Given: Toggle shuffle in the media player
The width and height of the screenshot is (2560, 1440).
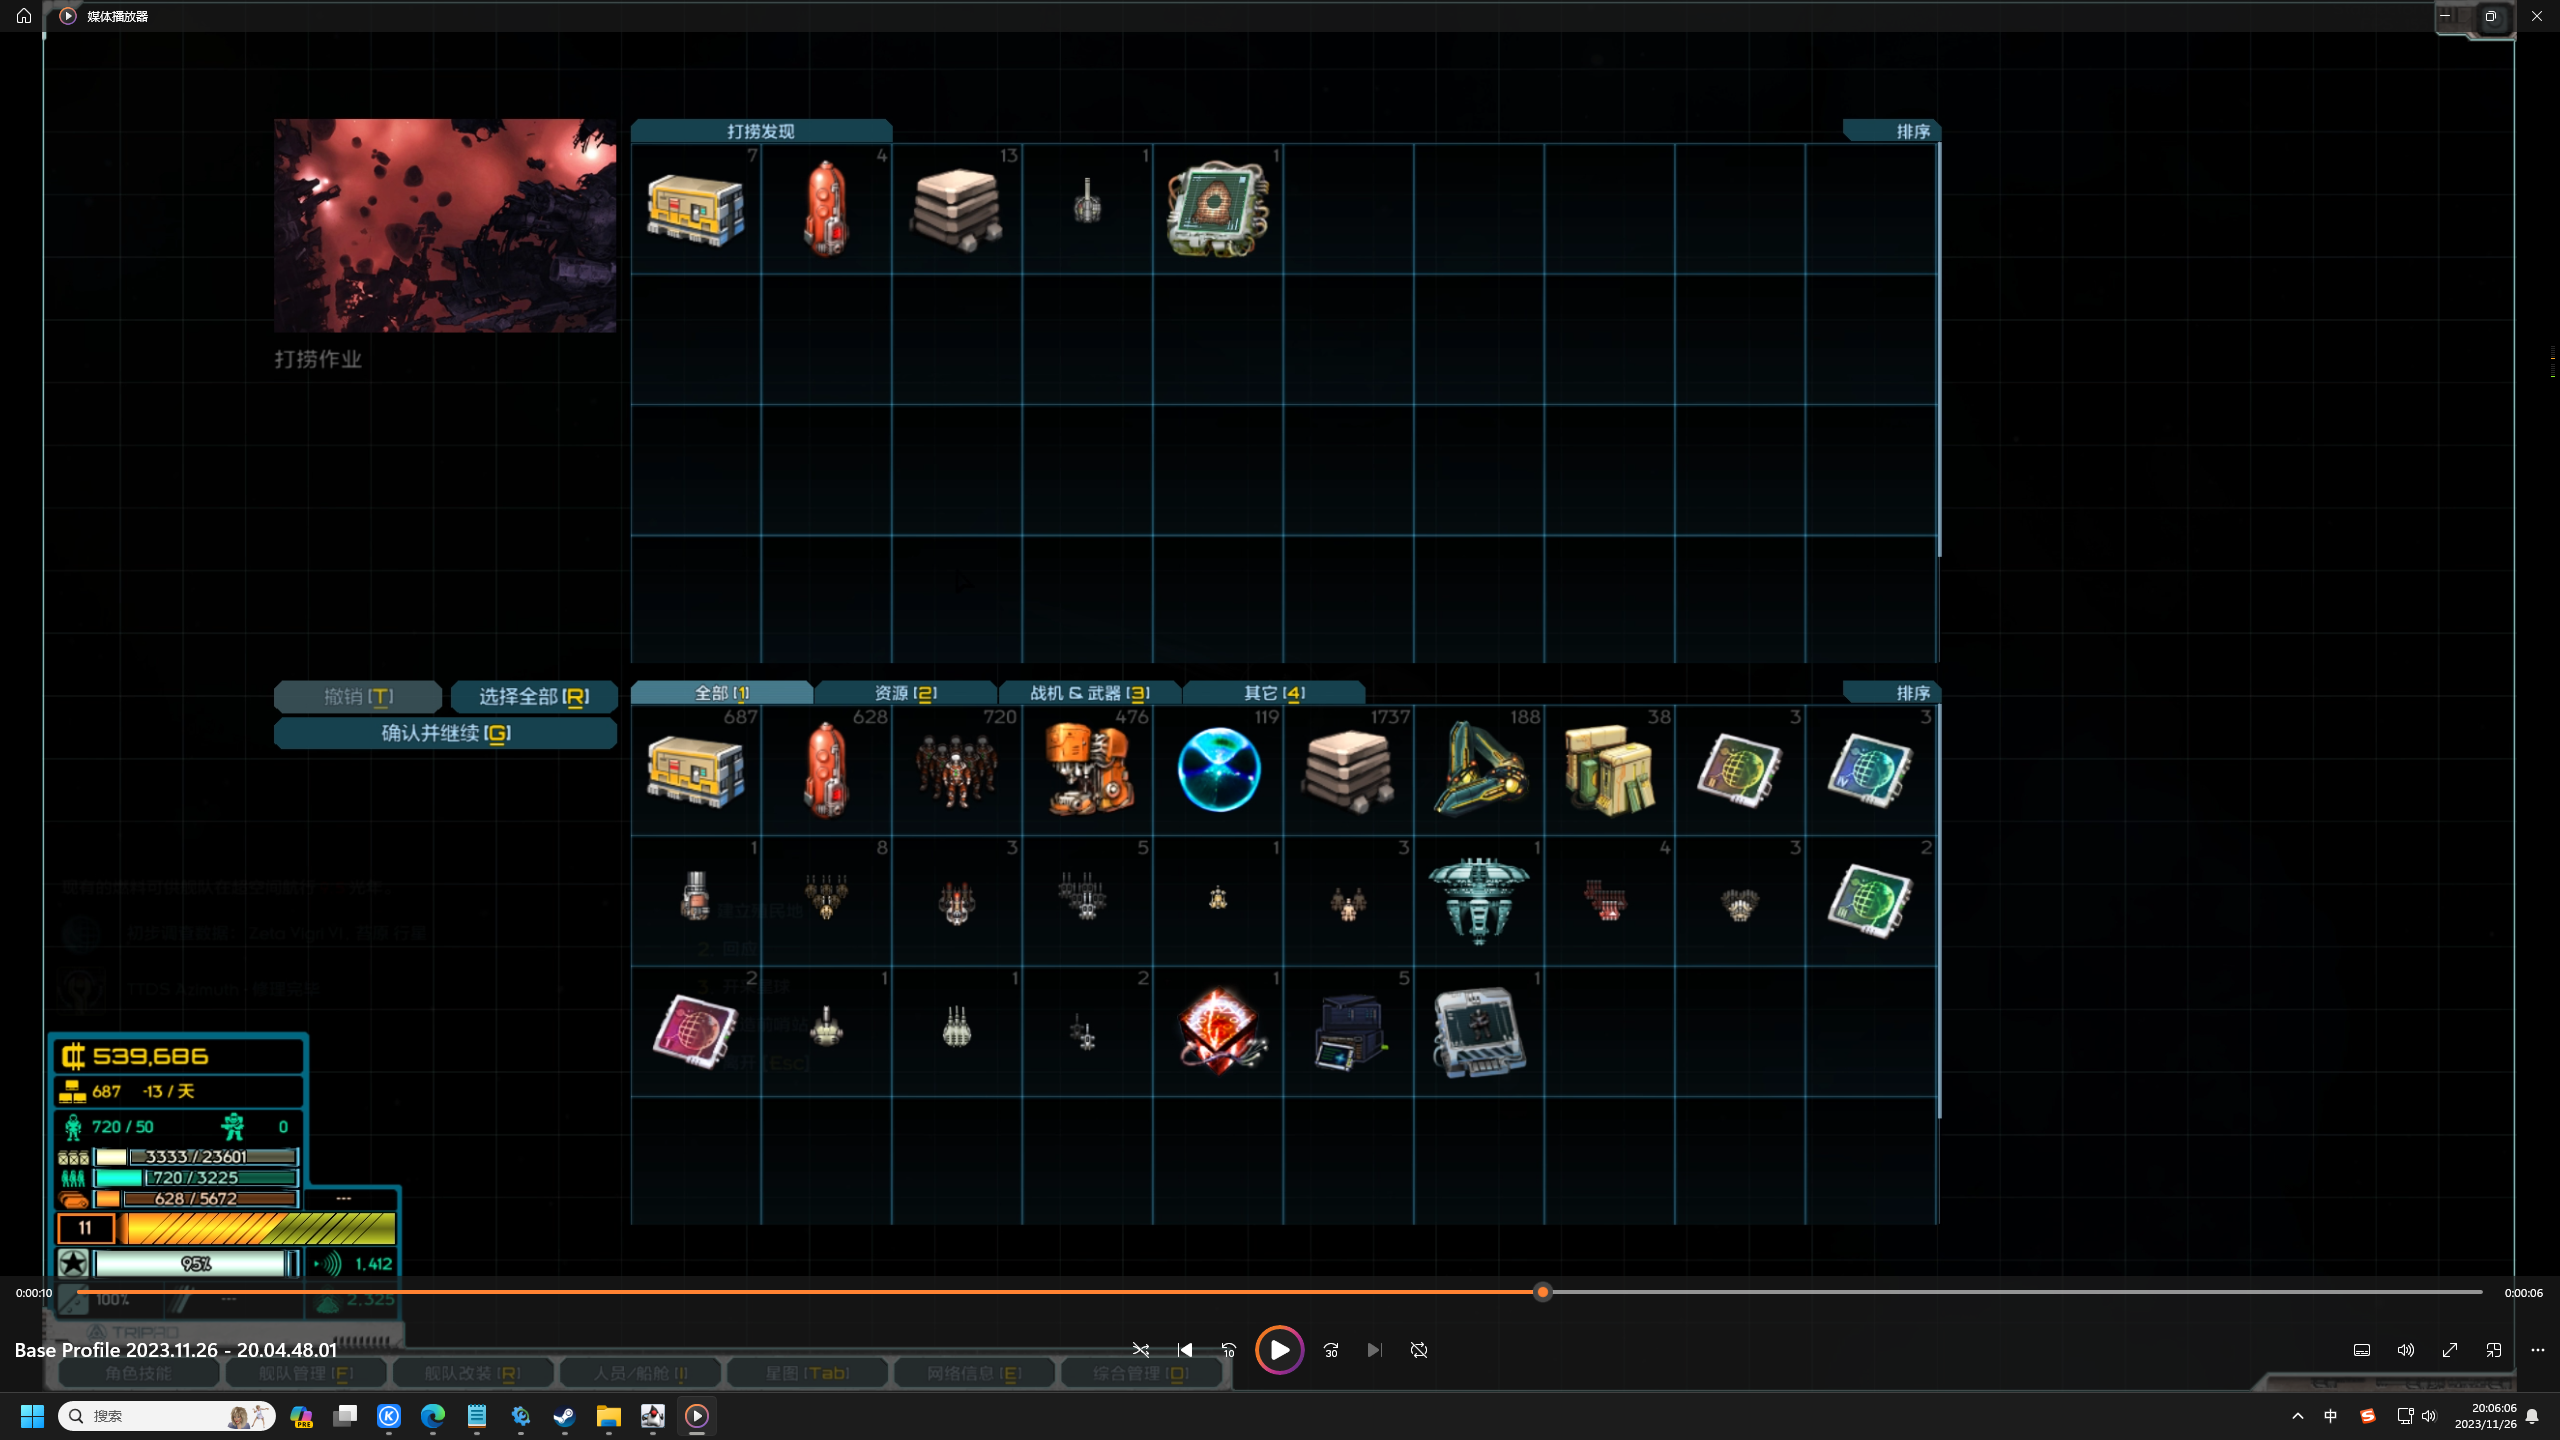Looking at the screenshot, I should [1140, 1350].
